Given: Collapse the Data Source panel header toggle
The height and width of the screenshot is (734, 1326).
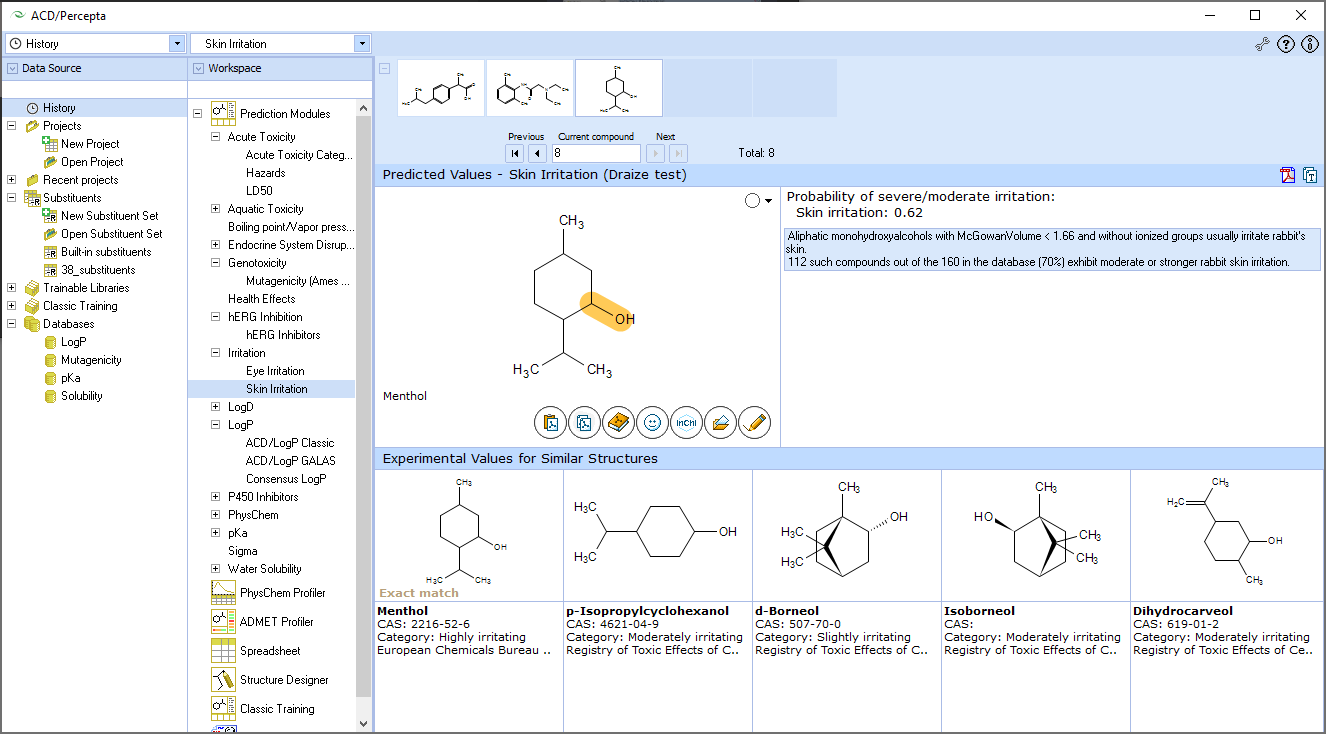Looking at the screenshot, I should coord(9,68).
